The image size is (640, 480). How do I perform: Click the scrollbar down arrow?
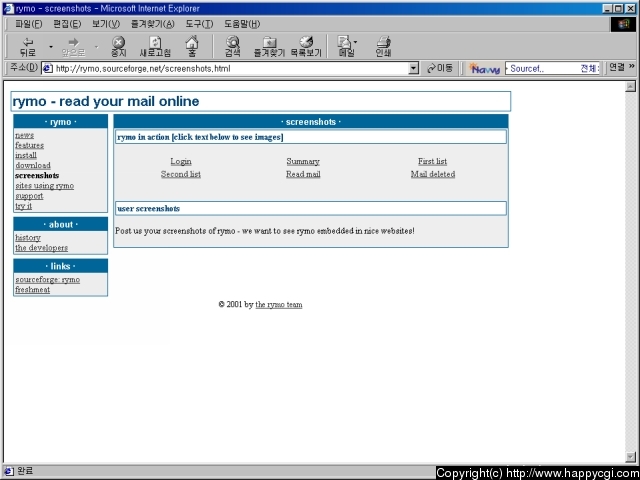pos(631,457)
